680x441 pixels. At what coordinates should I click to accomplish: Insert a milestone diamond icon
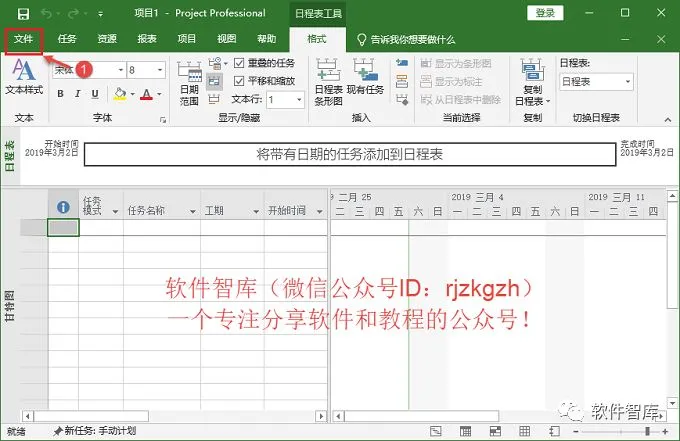[402, 99]
